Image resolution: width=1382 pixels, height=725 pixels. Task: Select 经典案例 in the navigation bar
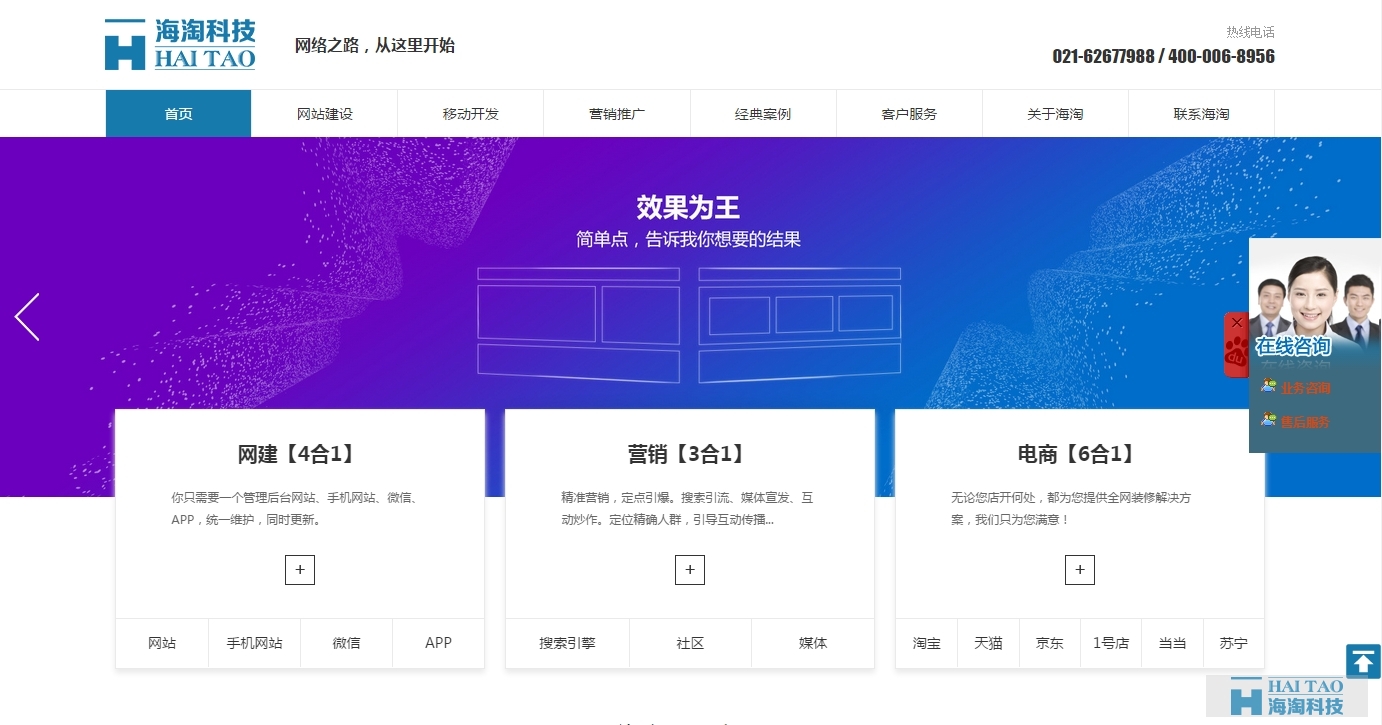tap(763, 114)
